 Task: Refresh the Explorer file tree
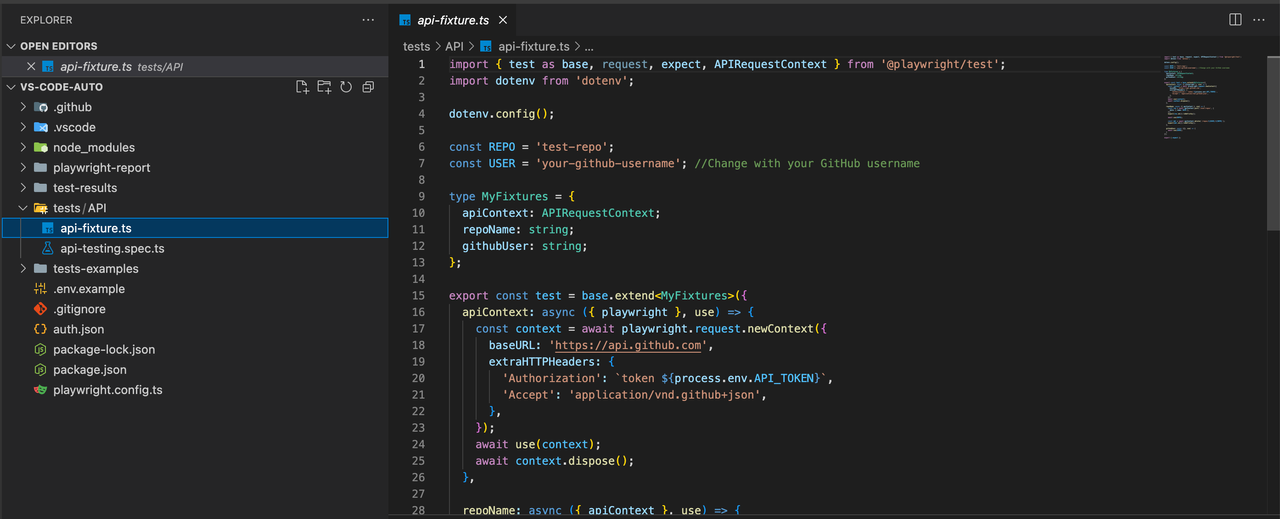point(346,87)
